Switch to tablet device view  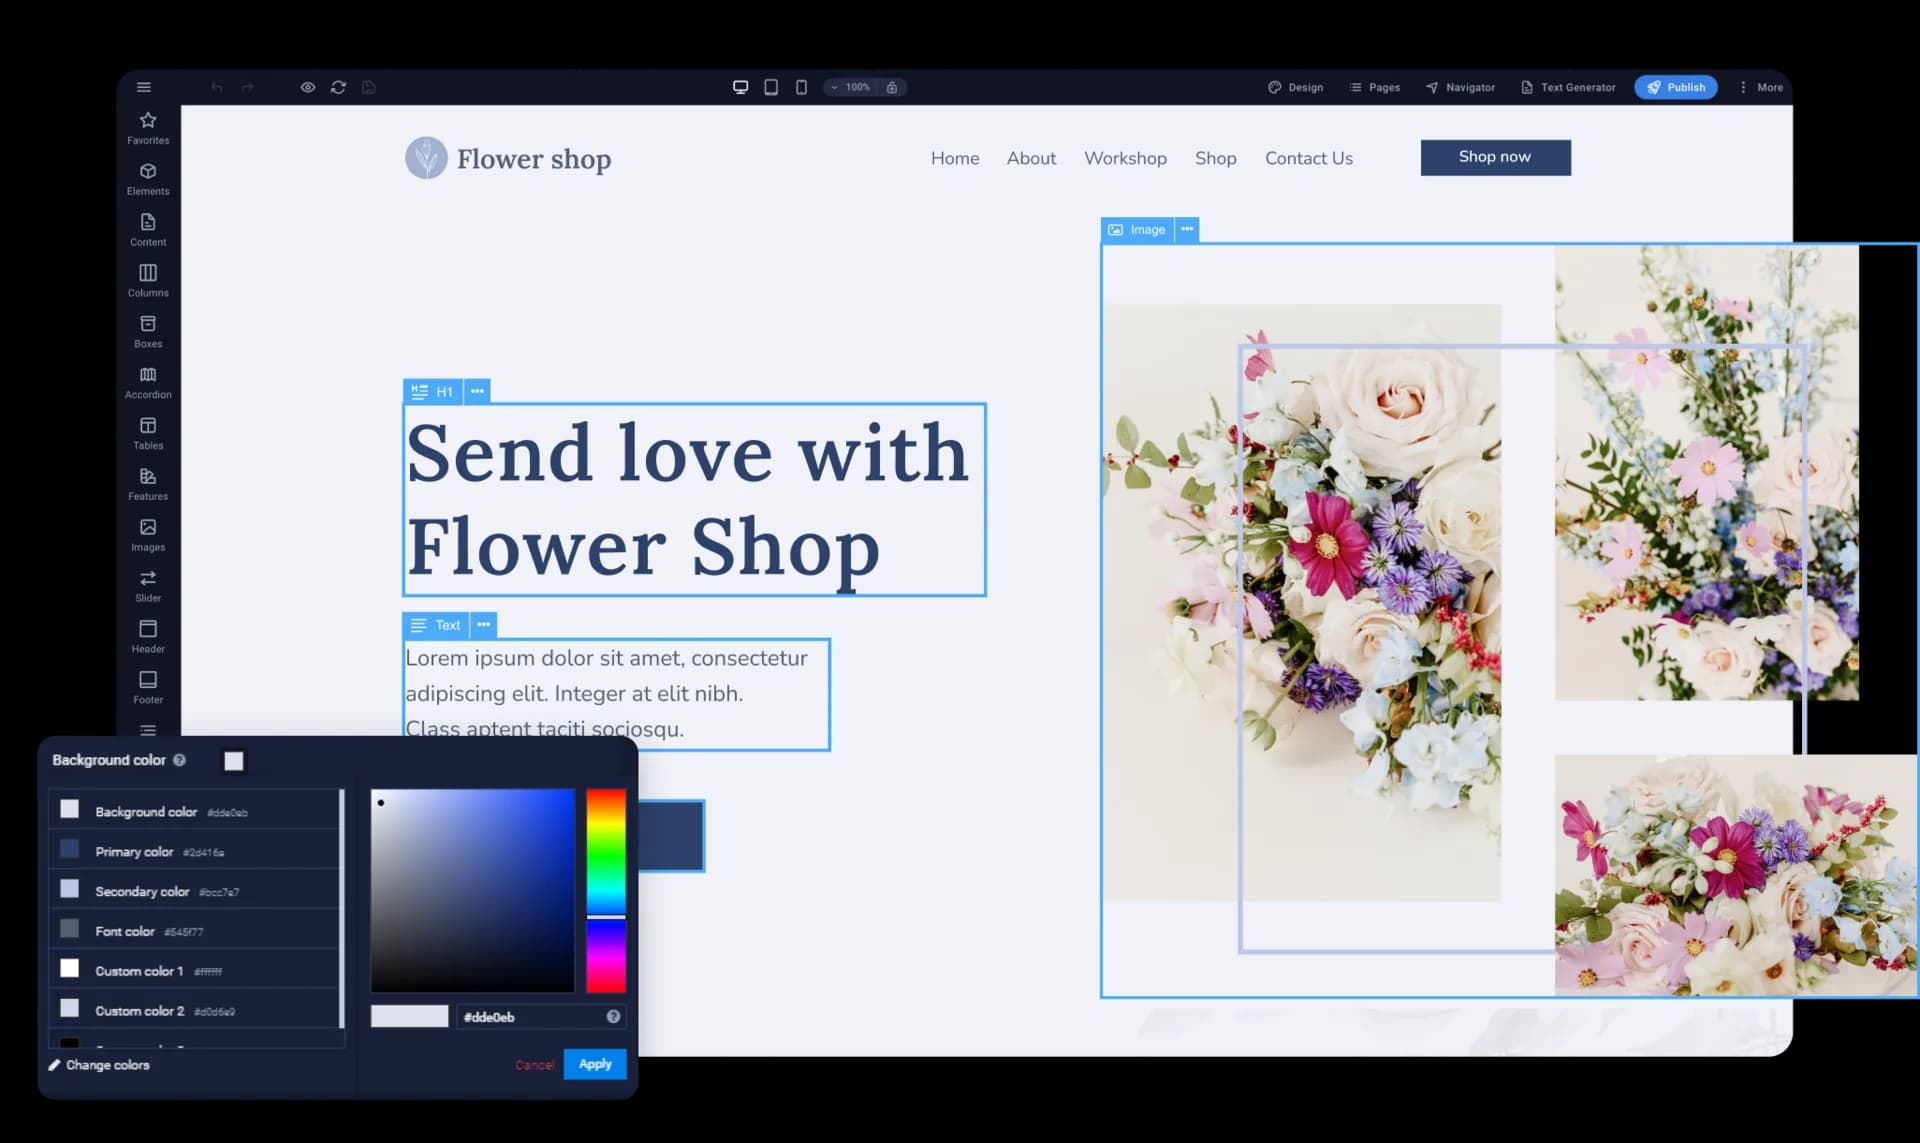771,87
